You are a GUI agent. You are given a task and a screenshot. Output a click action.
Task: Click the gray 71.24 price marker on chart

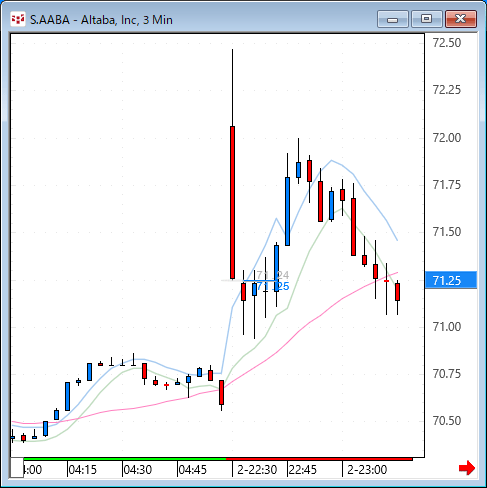coord(273,275)
